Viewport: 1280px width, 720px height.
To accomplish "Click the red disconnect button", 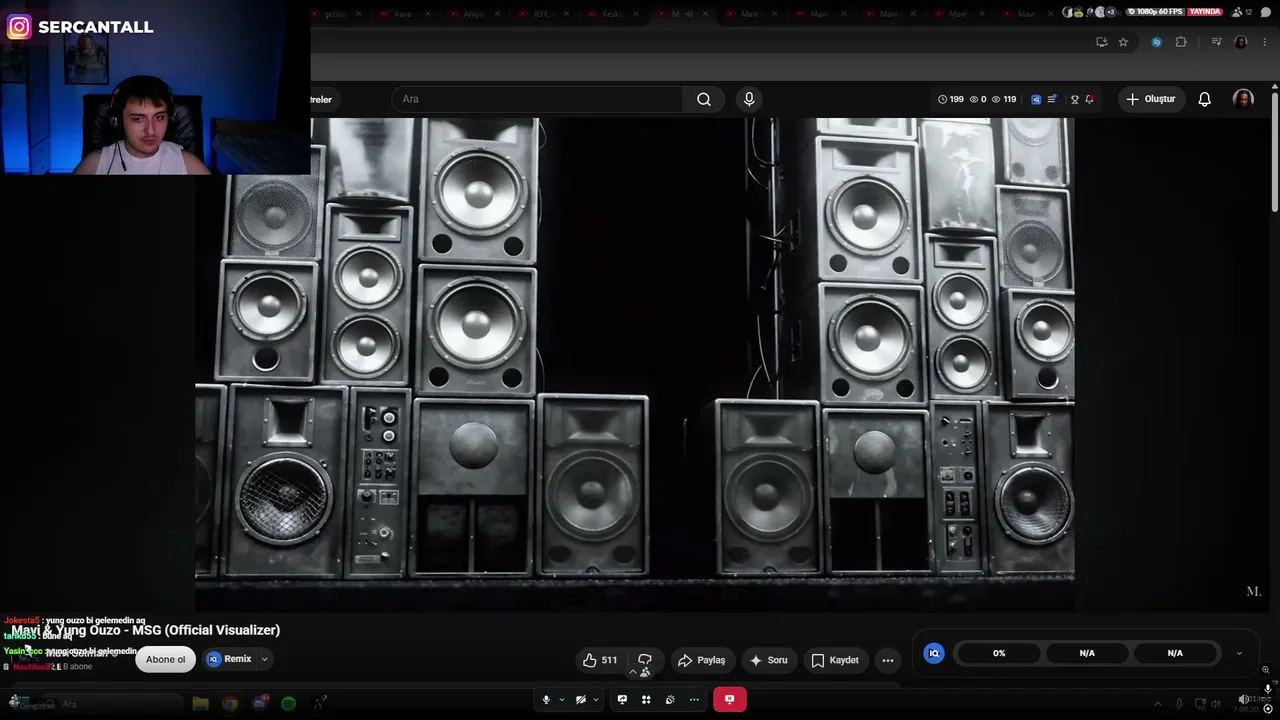I will 730,700.
